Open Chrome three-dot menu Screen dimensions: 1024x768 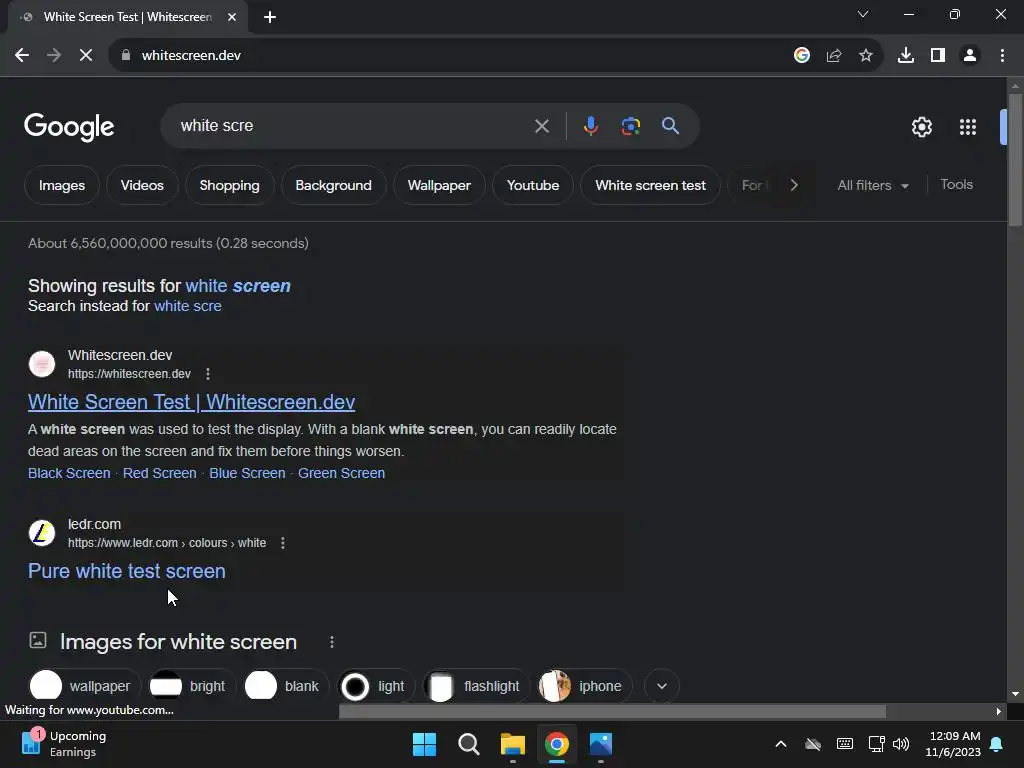tap(1002, 56)
